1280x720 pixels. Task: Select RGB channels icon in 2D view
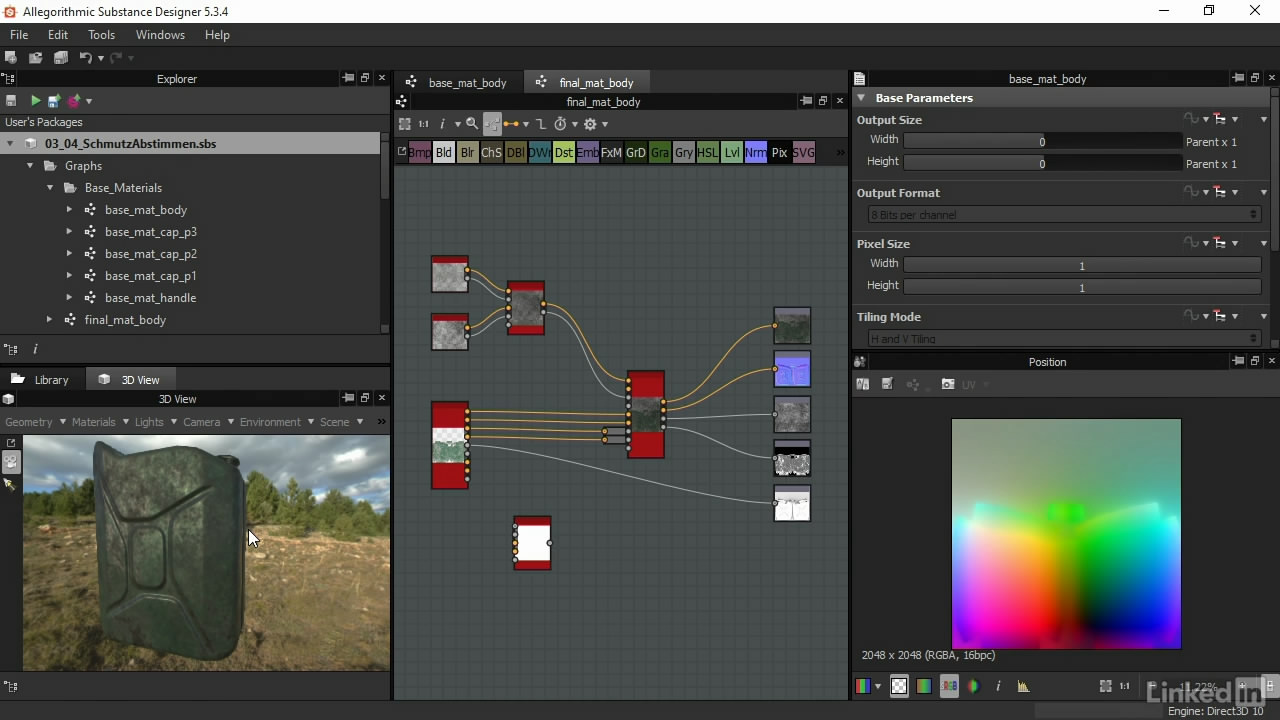(862, 686)
